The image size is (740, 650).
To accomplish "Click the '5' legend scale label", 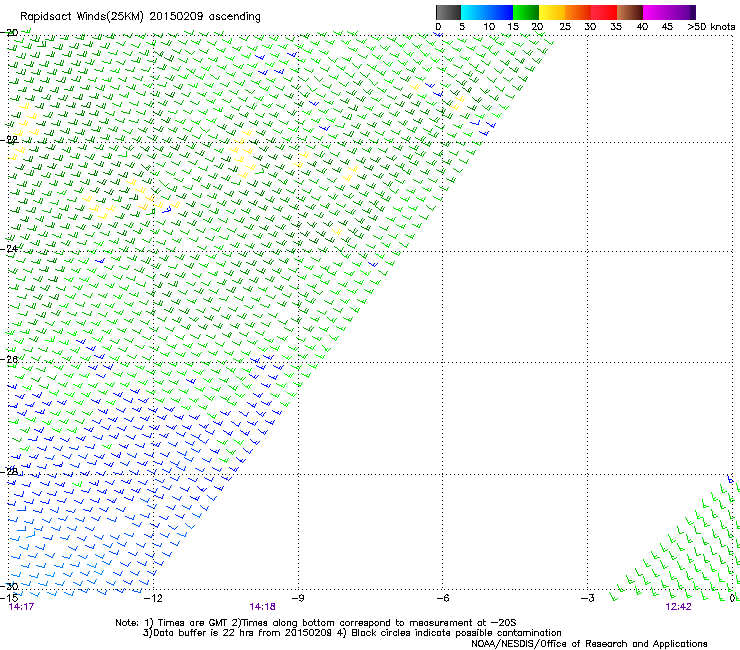I will (462, 27).
